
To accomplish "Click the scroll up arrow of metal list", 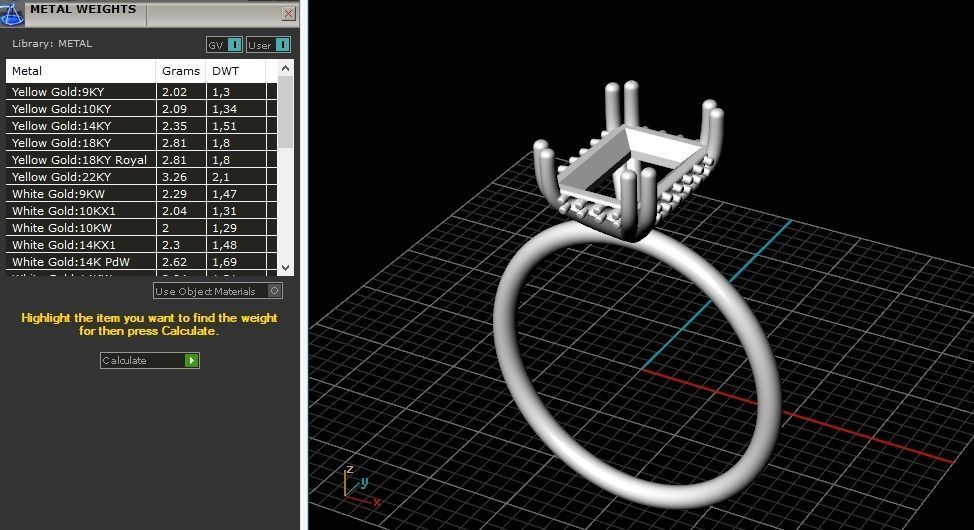I will tap(285, 68).
